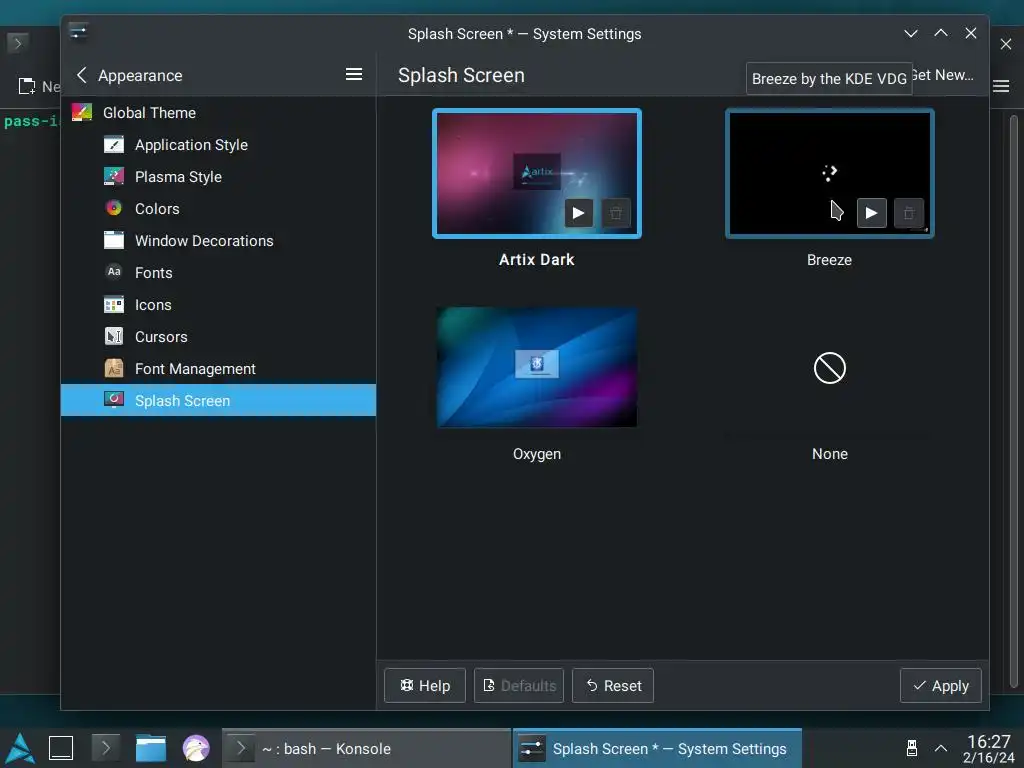Click the Splash Screen sidebar icon
The width and height of the screenshot is (1024, 768).
pos(114,400)
